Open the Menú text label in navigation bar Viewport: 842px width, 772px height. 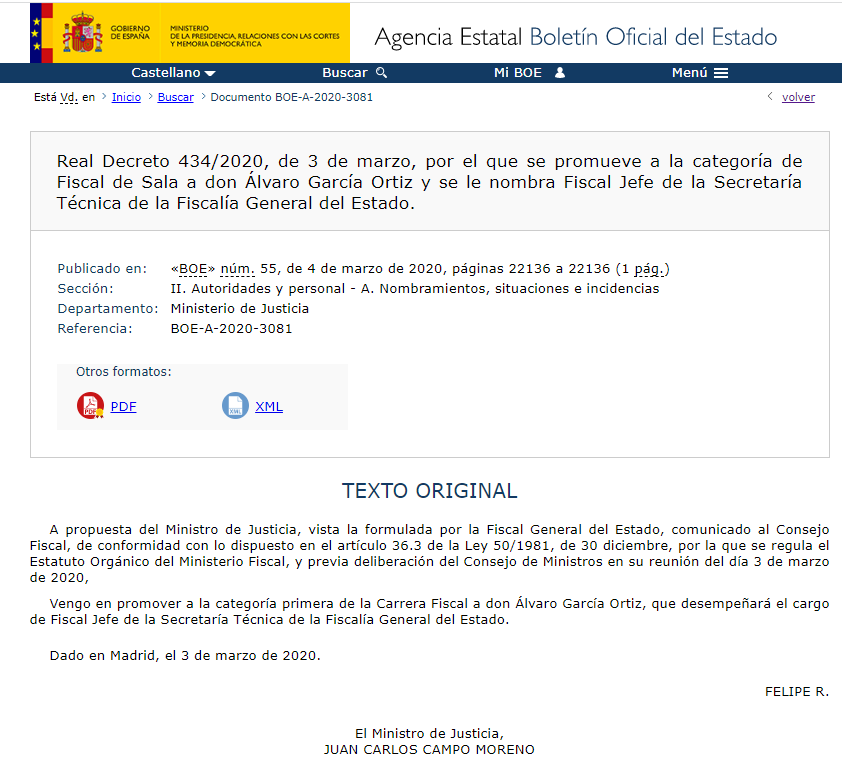[689, 73]
